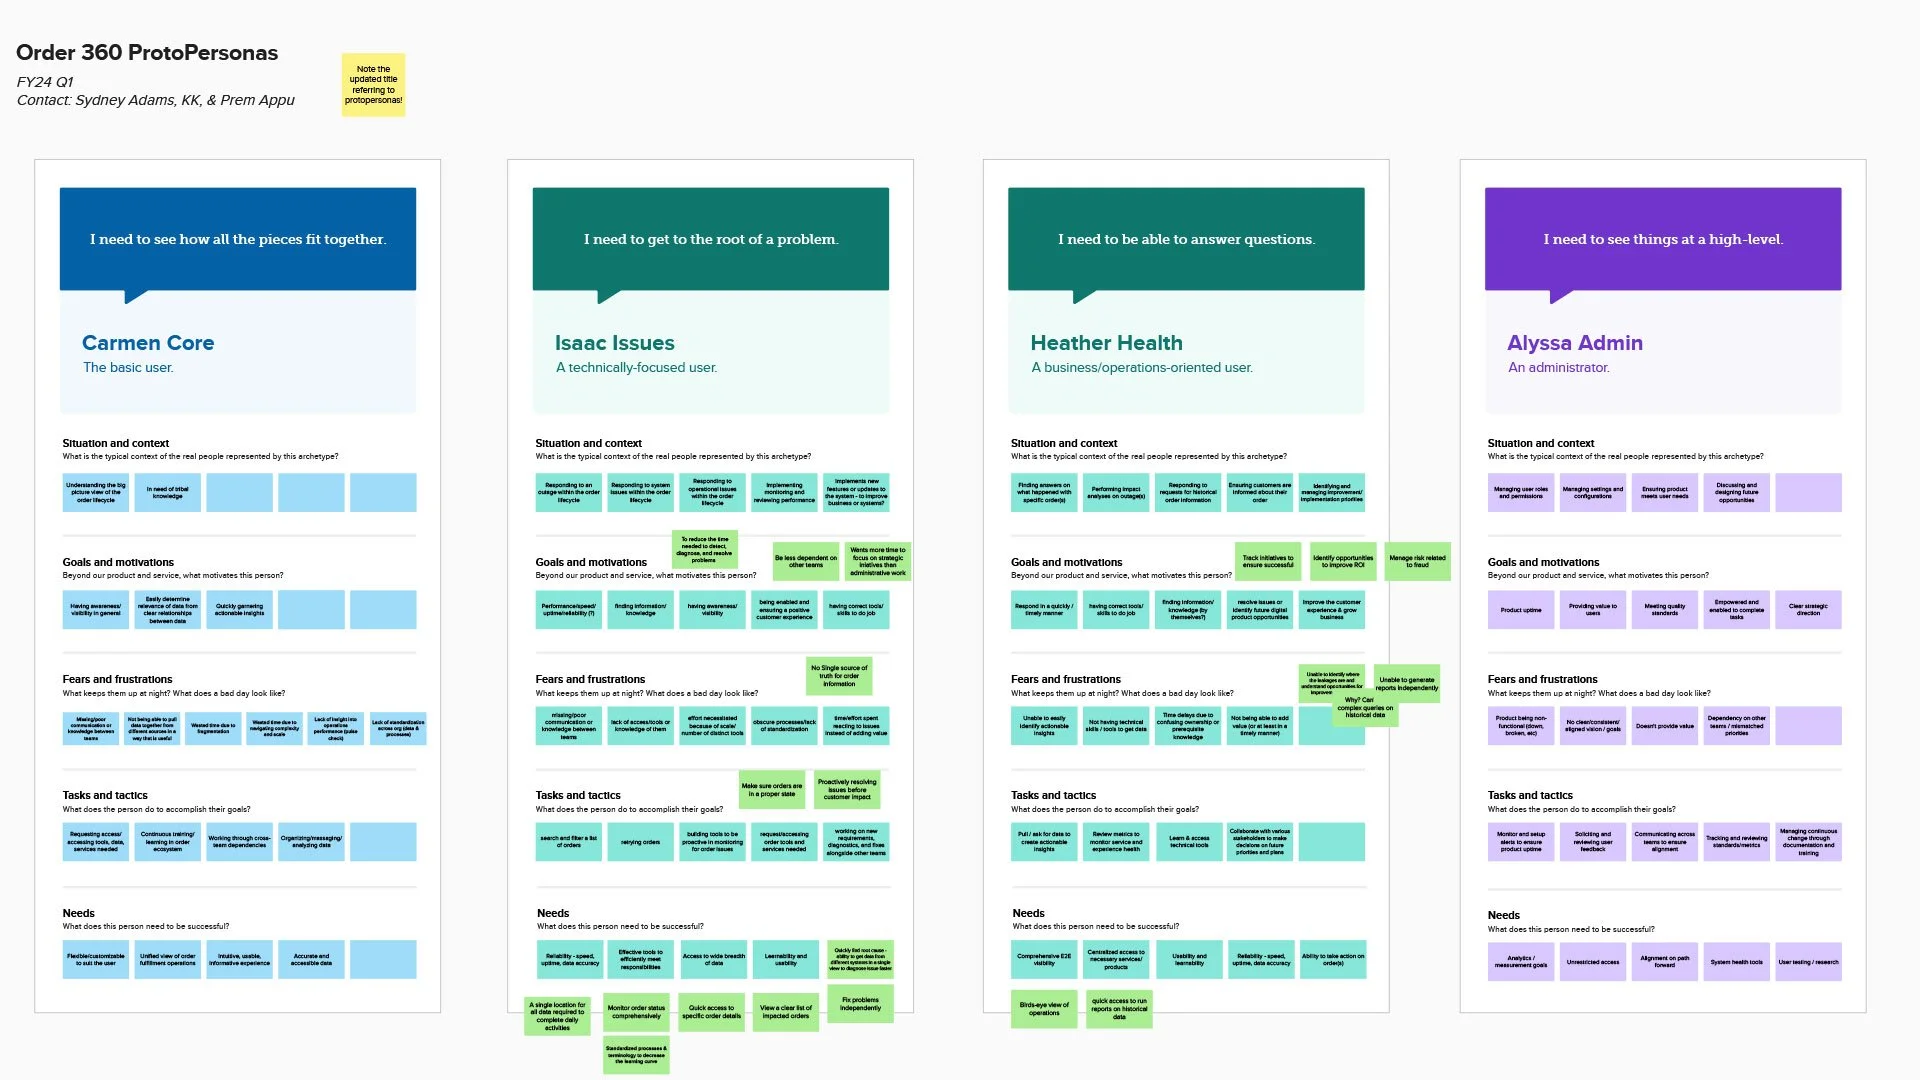The image size is (1920, 1080).
Task: Click the 'Be less dependent on other teams' note
Action: coord(805,561)
